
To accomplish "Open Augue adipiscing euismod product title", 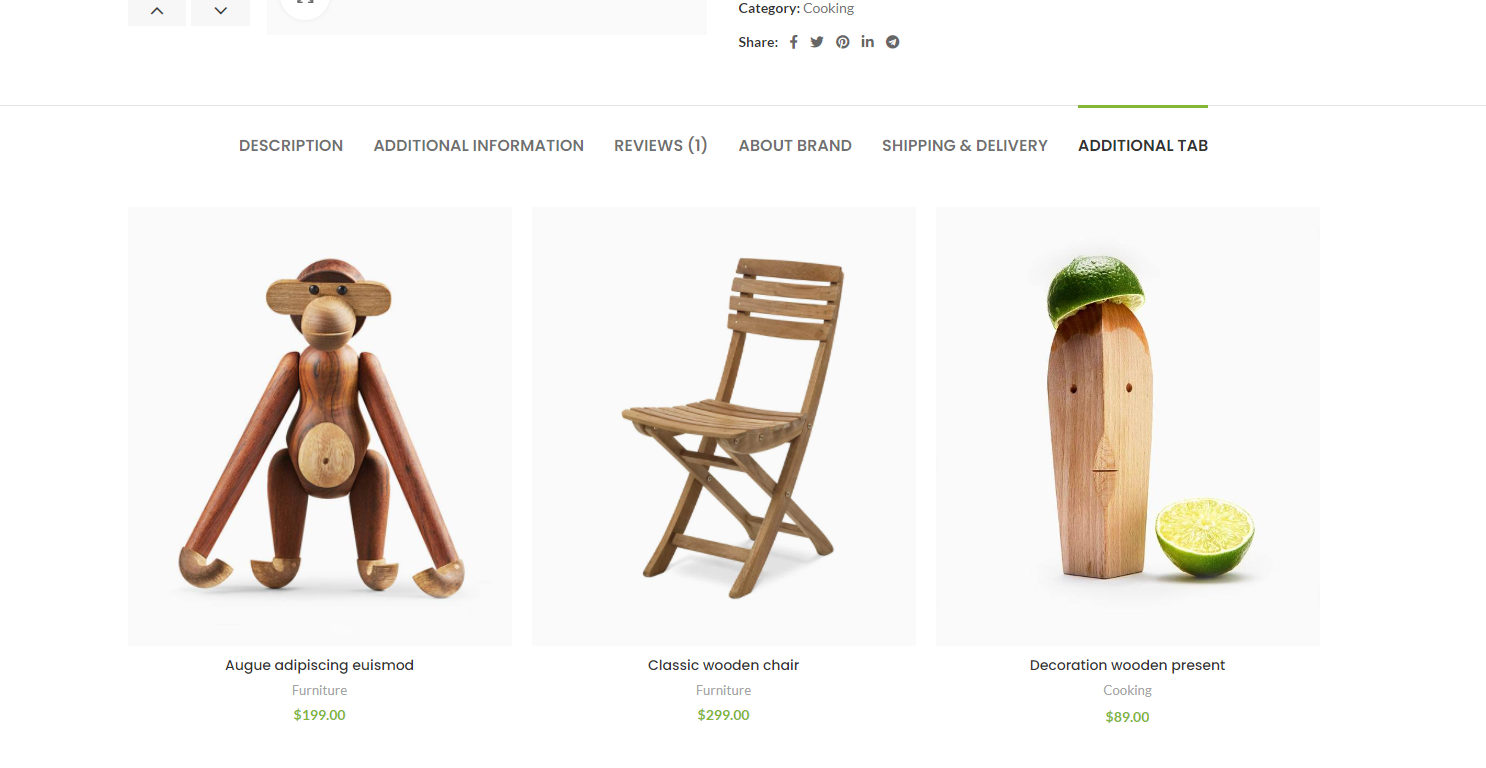I will click(x=319, y=665).
